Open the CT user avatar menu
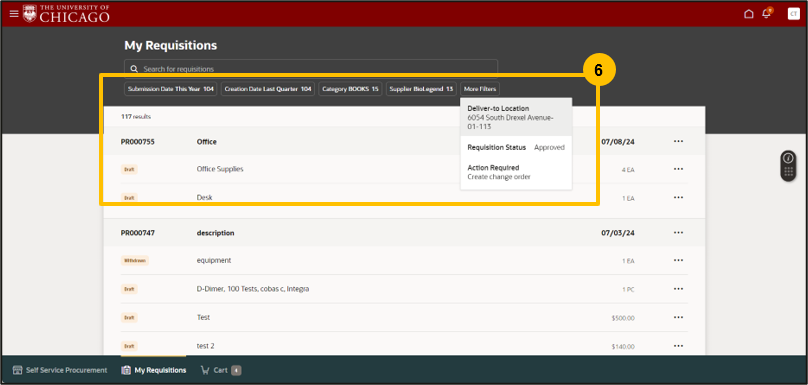Screen dimensions: 808x385 (794, 14)
